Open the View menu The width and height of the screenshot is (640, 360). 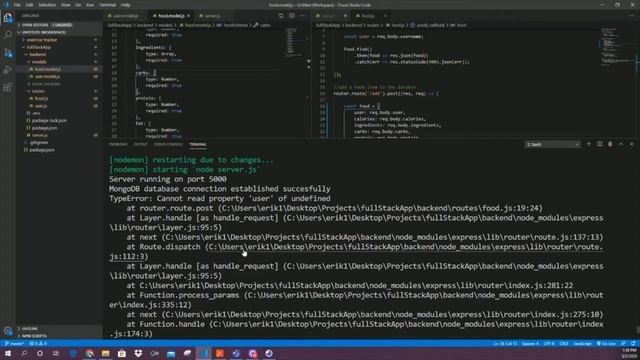point(65,5)
